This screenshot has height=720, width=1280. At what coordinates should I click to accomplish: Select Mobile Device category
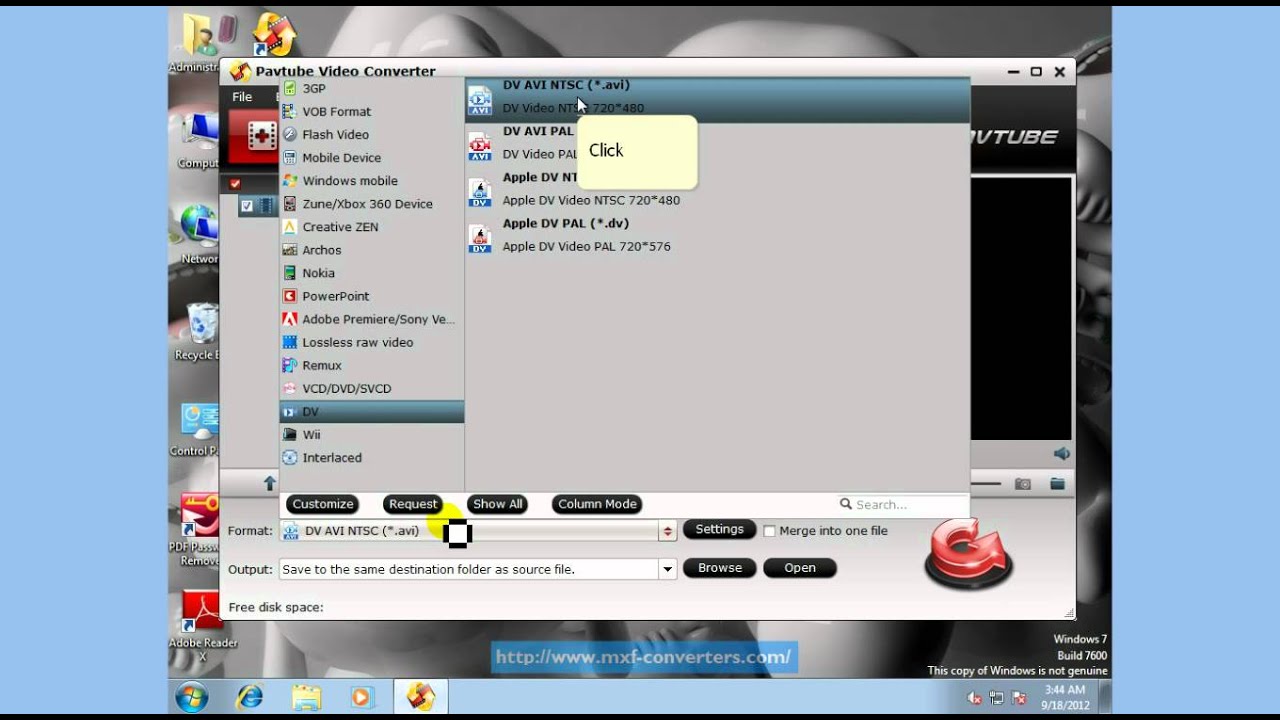pos(372,157)
